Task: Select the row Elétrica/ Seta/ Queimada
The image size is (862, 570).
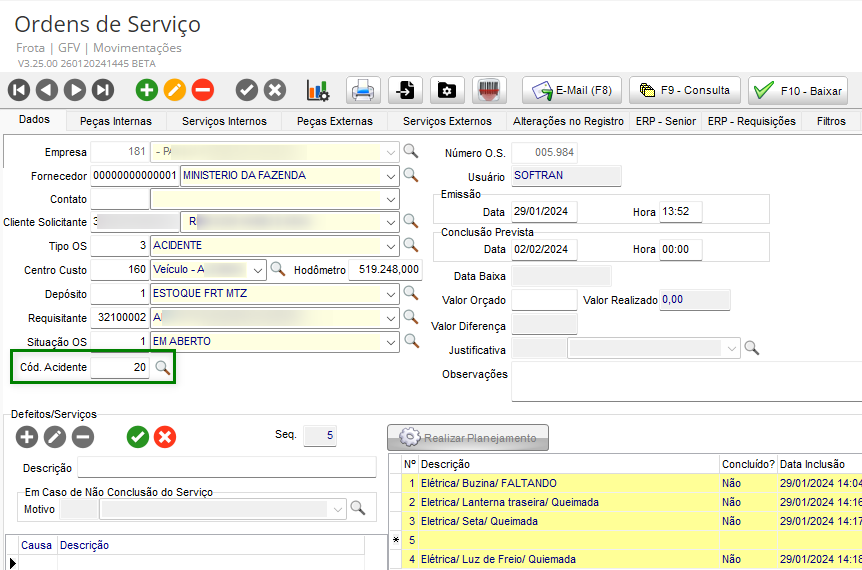Action: pyautogui.click(x=479, y=521)
